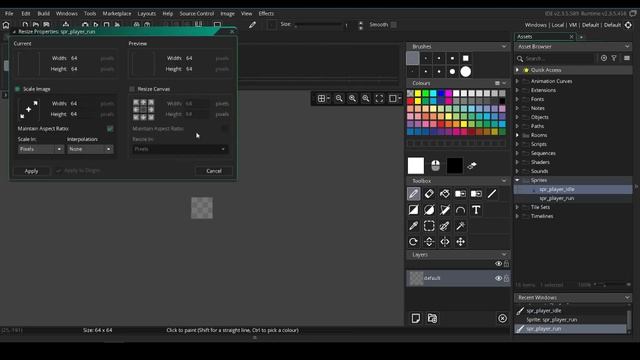Click the zoom out magnifier
This screenshot has height=360, width=640.
tap(339, 98)
